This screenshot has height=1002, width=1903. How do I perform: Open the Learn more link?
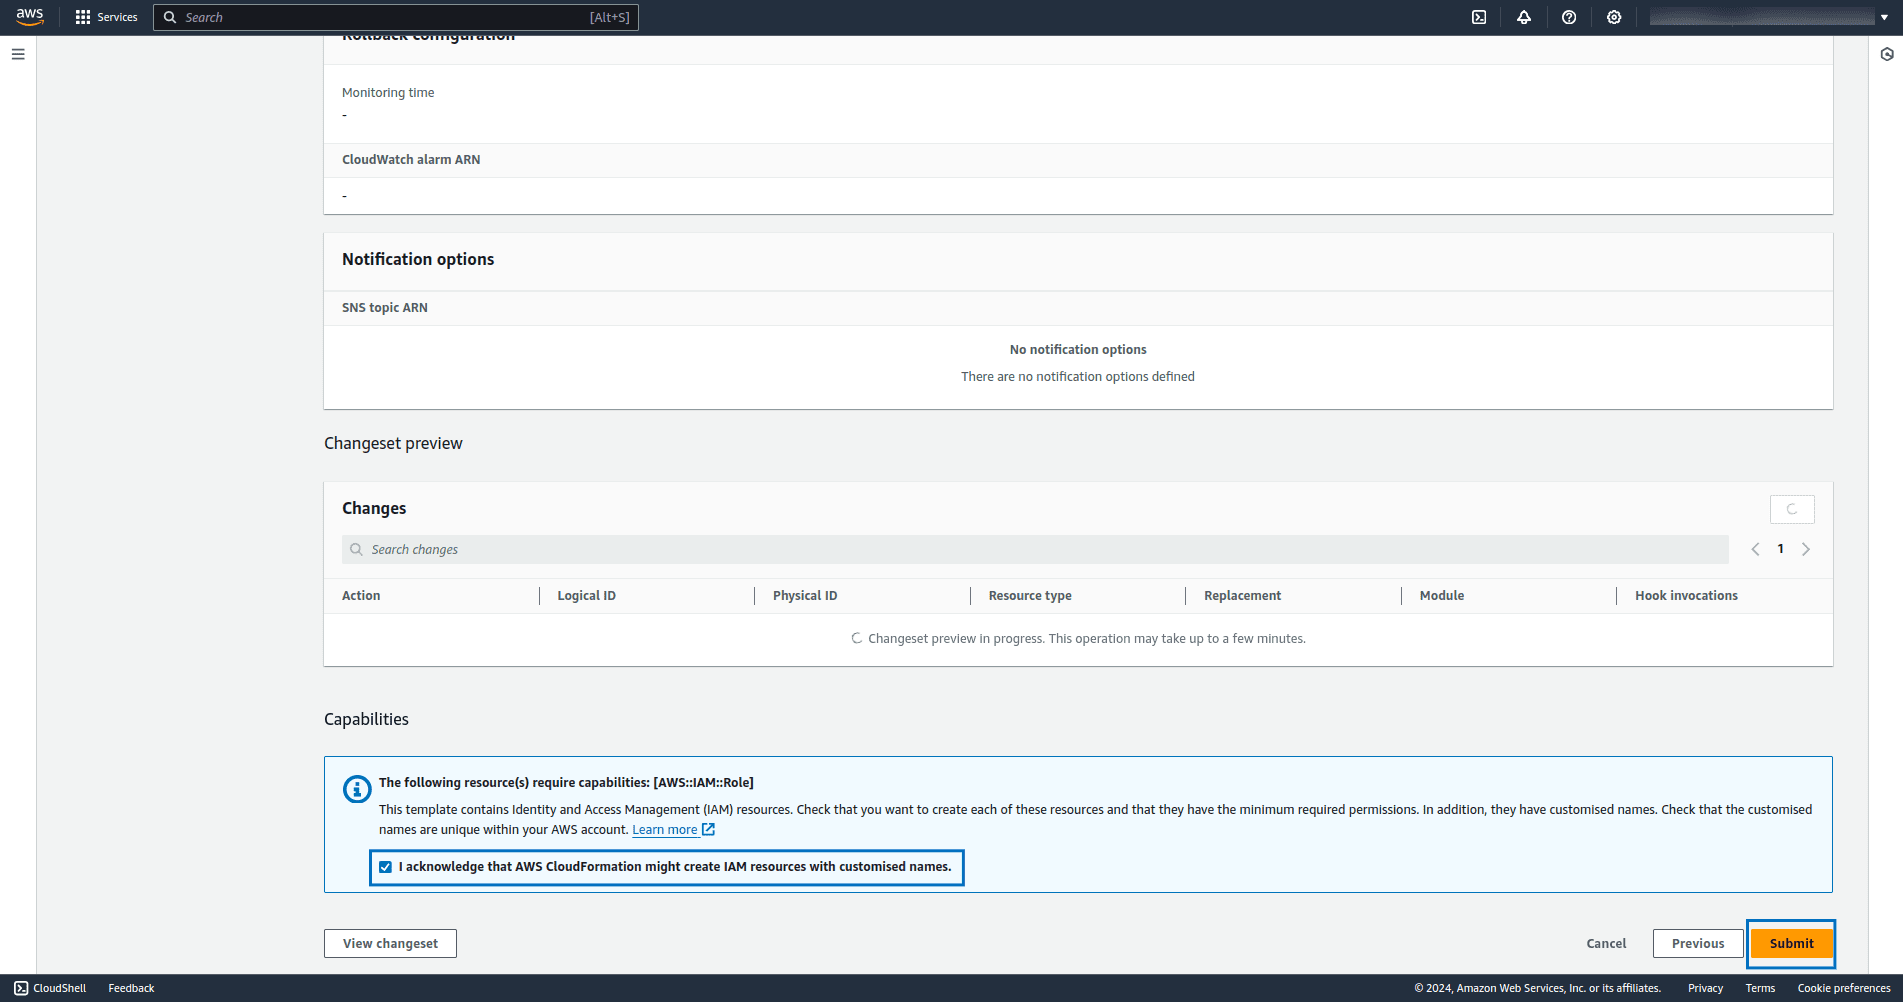[x=665, y=830]
